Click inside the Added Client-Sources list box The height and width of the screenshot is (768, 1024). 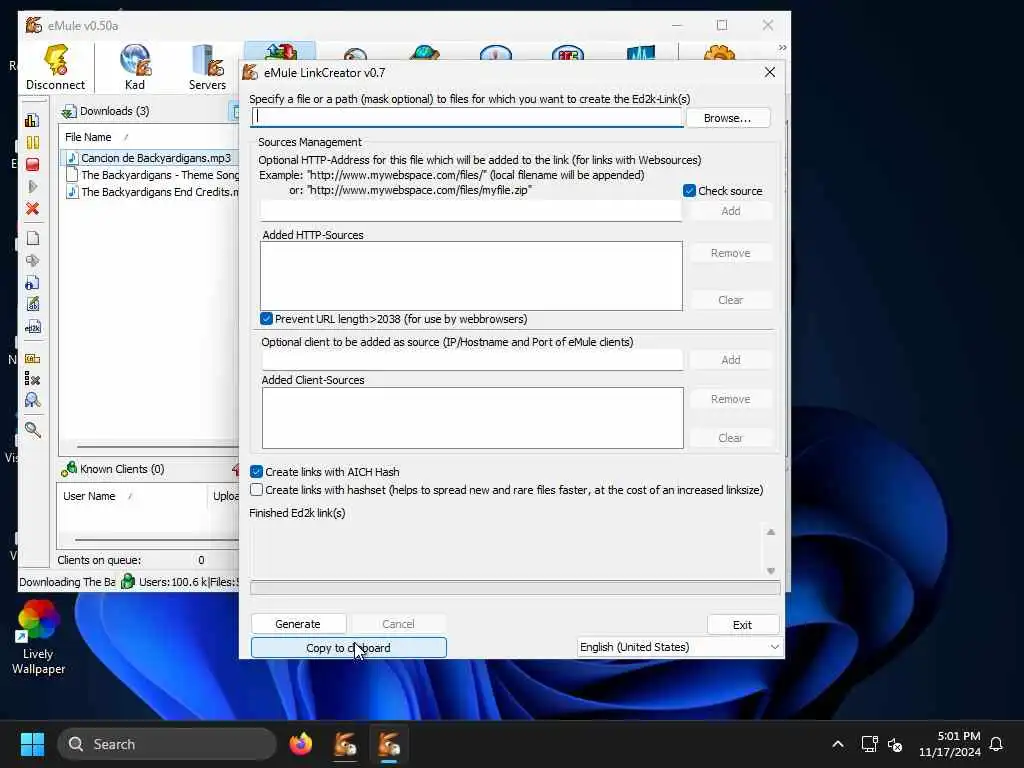click(x=473, y=418)
